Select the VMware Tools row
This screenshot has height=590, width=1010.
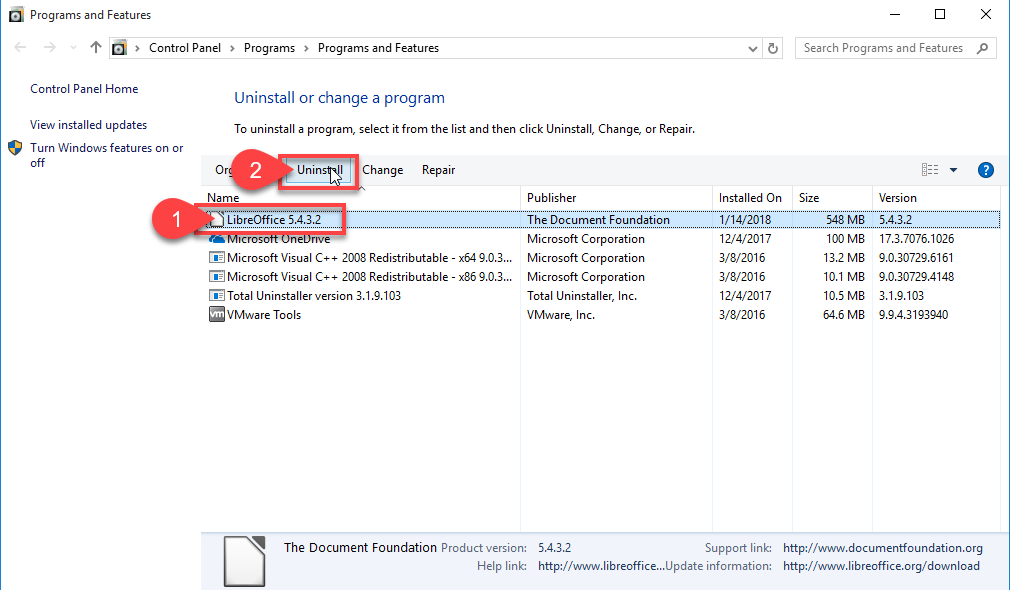pos(600,315)
